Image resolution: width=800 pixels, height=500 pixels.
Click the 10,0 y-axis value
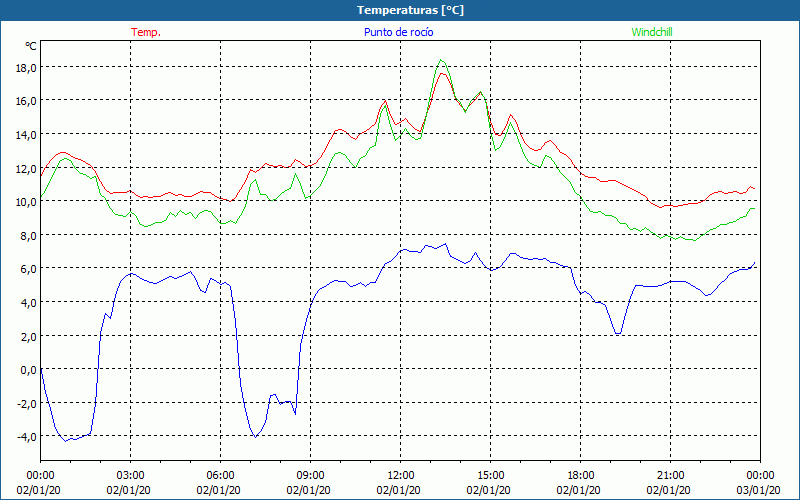[x=26, y=202]
